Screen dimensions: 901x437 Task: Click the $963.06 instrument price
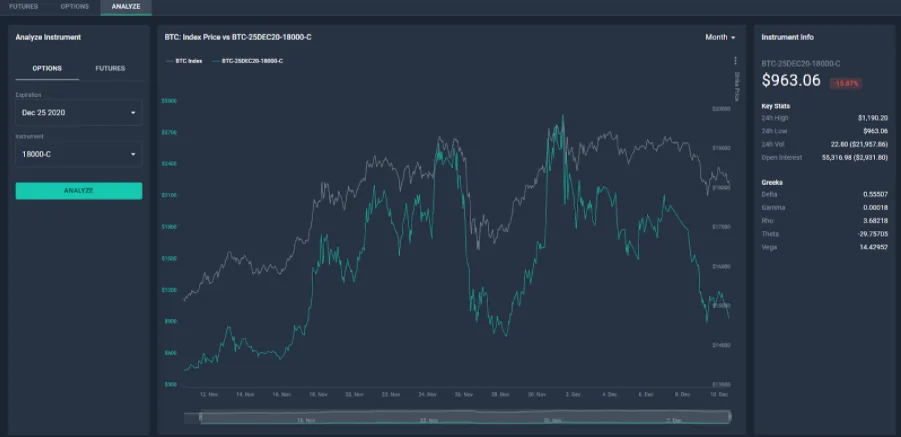(x=791, y=81)
